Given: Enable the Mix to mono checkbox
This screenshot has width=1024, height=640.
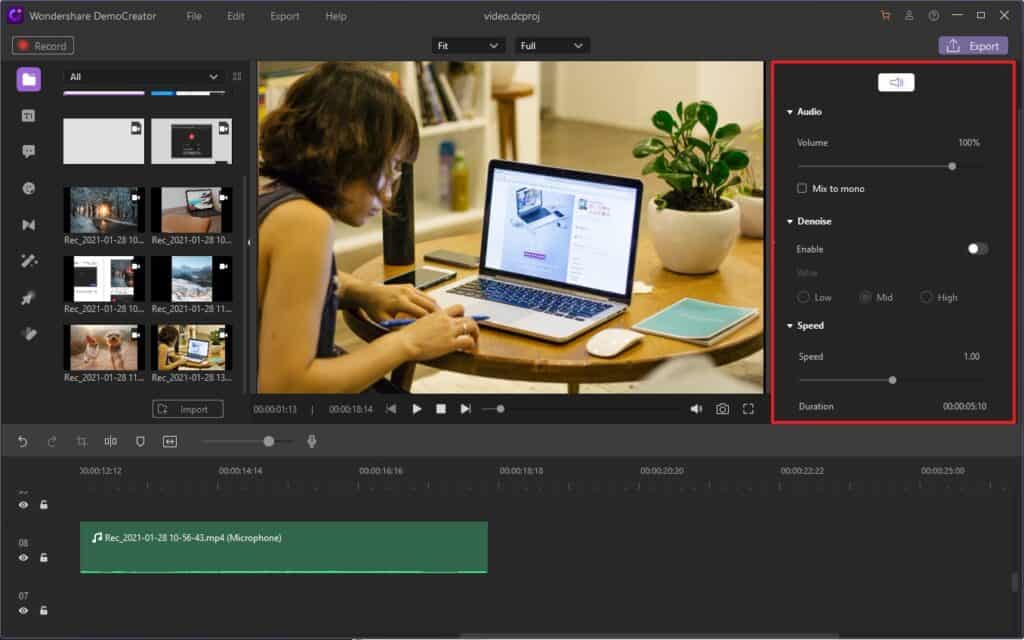Looking at the screenshot, I should [802, 188].
